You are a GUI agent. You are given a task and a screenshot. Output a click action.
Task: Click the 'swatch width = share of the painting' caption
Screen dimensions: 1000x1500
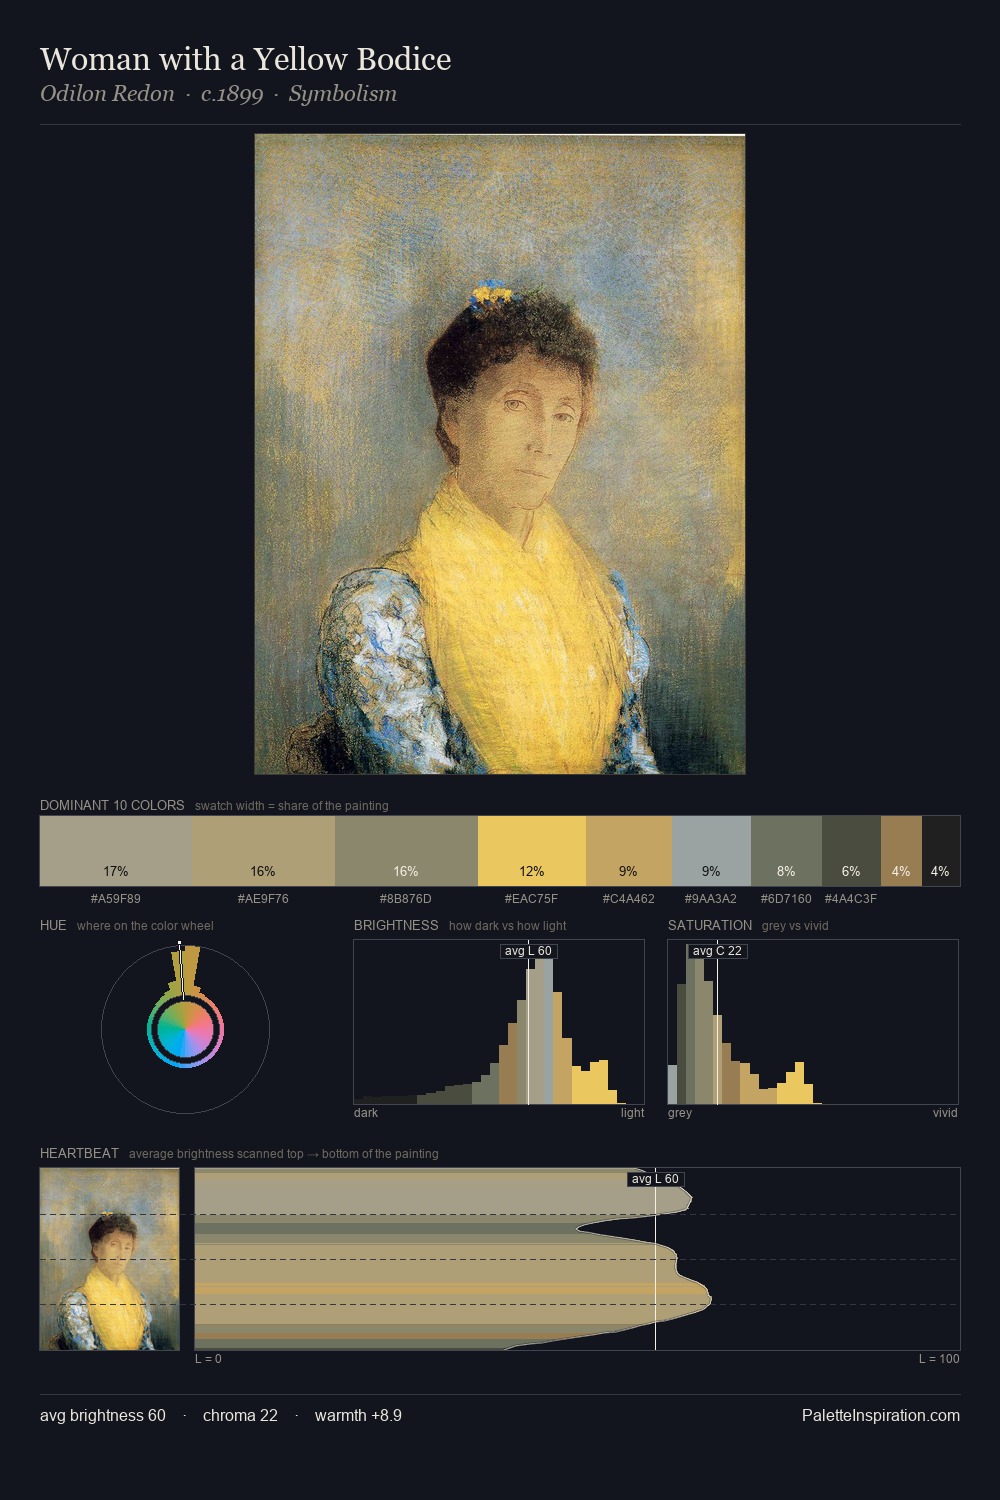coord(292,806)
